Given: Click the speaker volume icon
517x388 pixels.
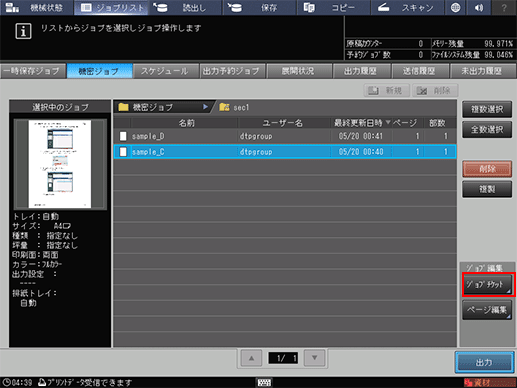Looking at the screenshot, I should [x=479, y=7].
